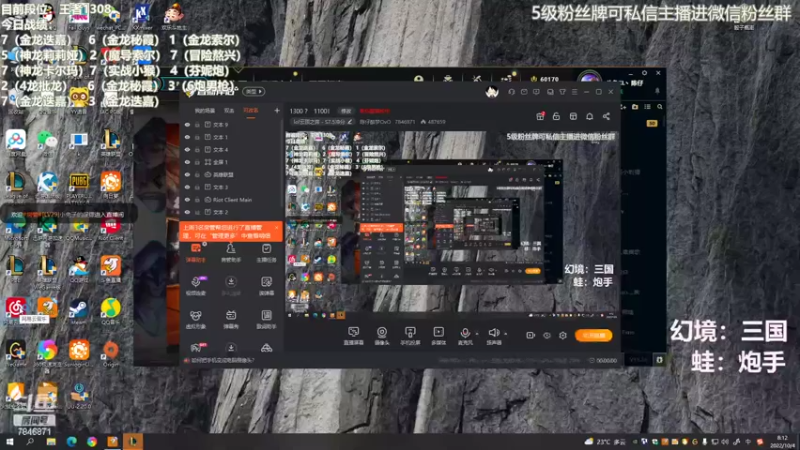The image size is (800, 450).
Task: Open PUBG desktop shortcut
Action: pyautogui.click(x=79, y=186)
